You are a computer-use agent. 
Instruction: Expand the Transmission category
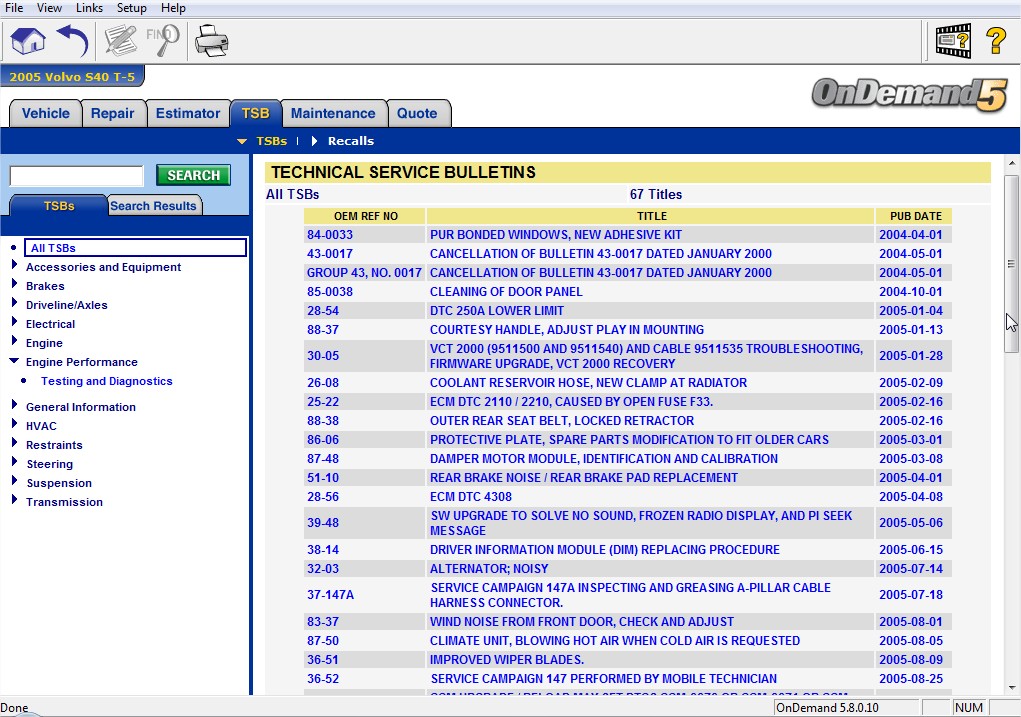[14, 501]
